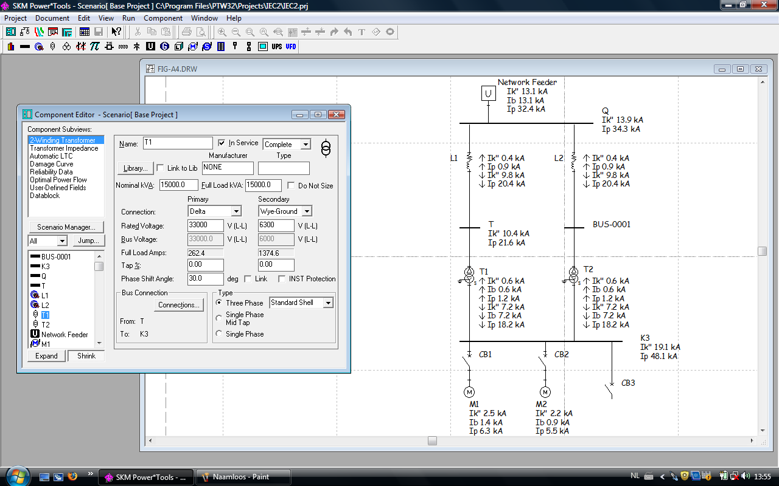Click the Phase Shift Angle field
This screenshot has height=486, width=779.
pos(205,279)
